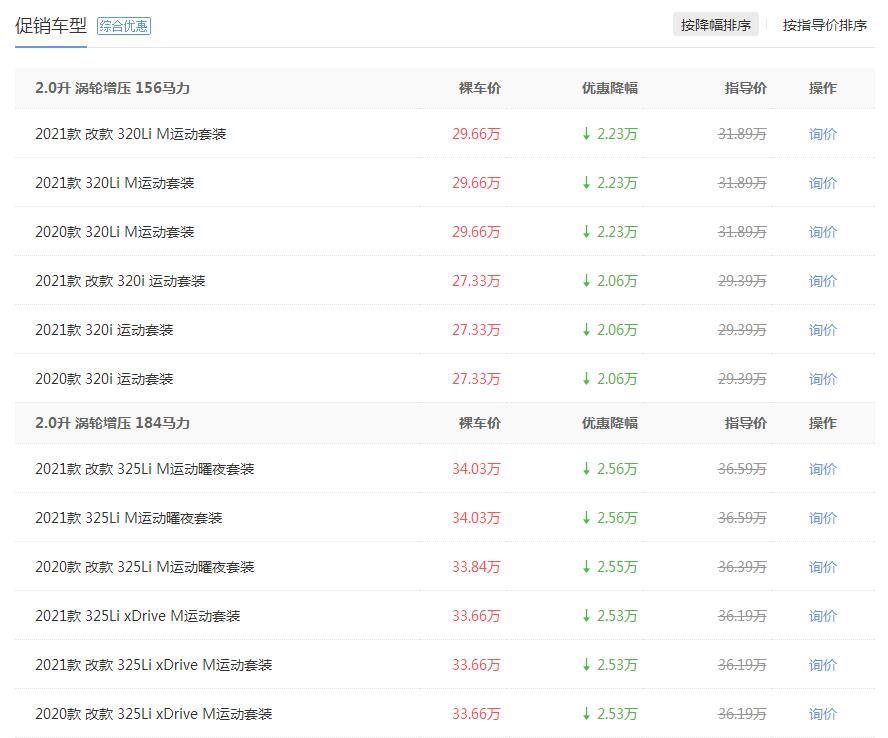This screenshot has width=888, height=738.
Task: Click discount 2.23万 of 2021款 改款 320Li
Action: tap(610, 134)
